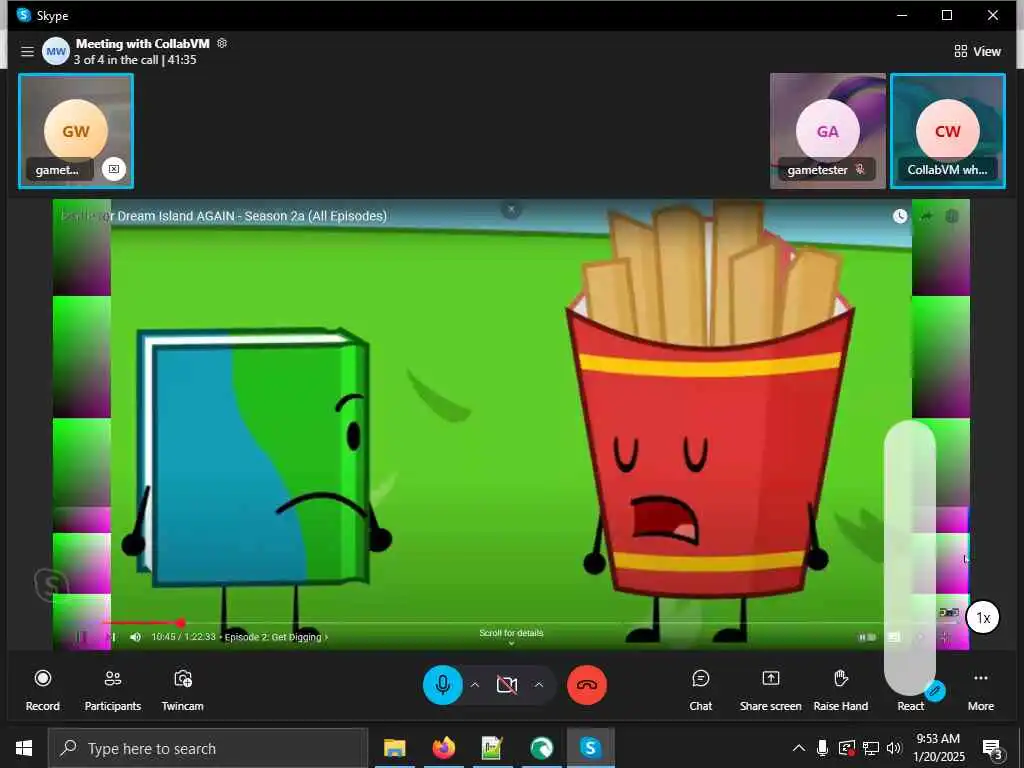The image size is (1024, 768).
Task: Click the network tray icon
Action: (x=871, y=748)
